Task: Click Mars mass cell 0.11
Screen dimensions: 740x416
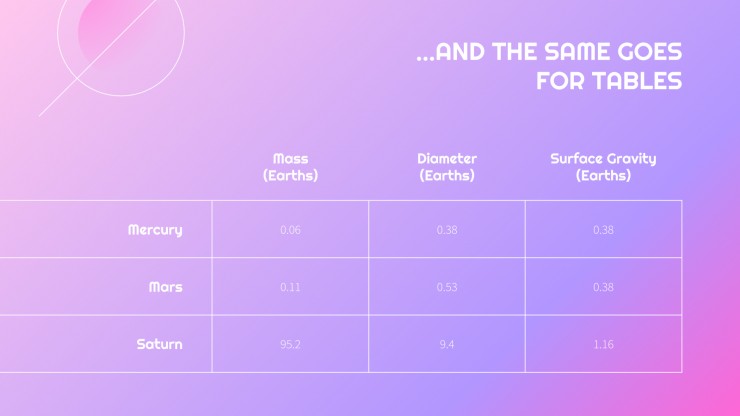Action: [x=290, y=287]
